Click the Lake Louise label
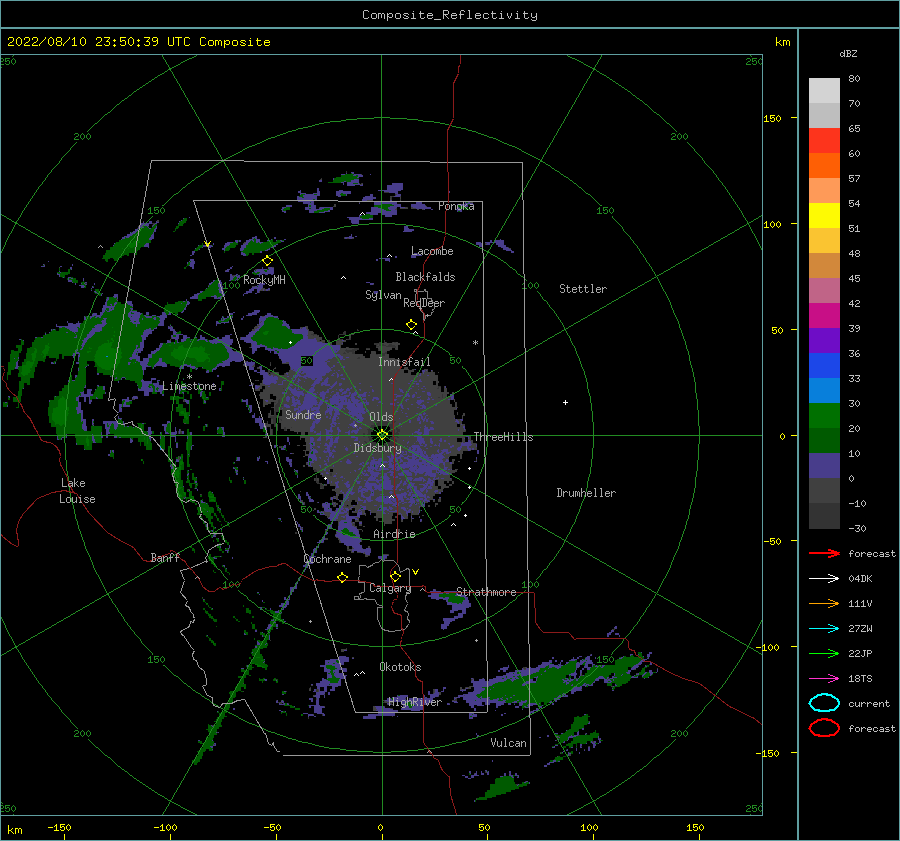This screenshot has width=900, height=841. 77,491
